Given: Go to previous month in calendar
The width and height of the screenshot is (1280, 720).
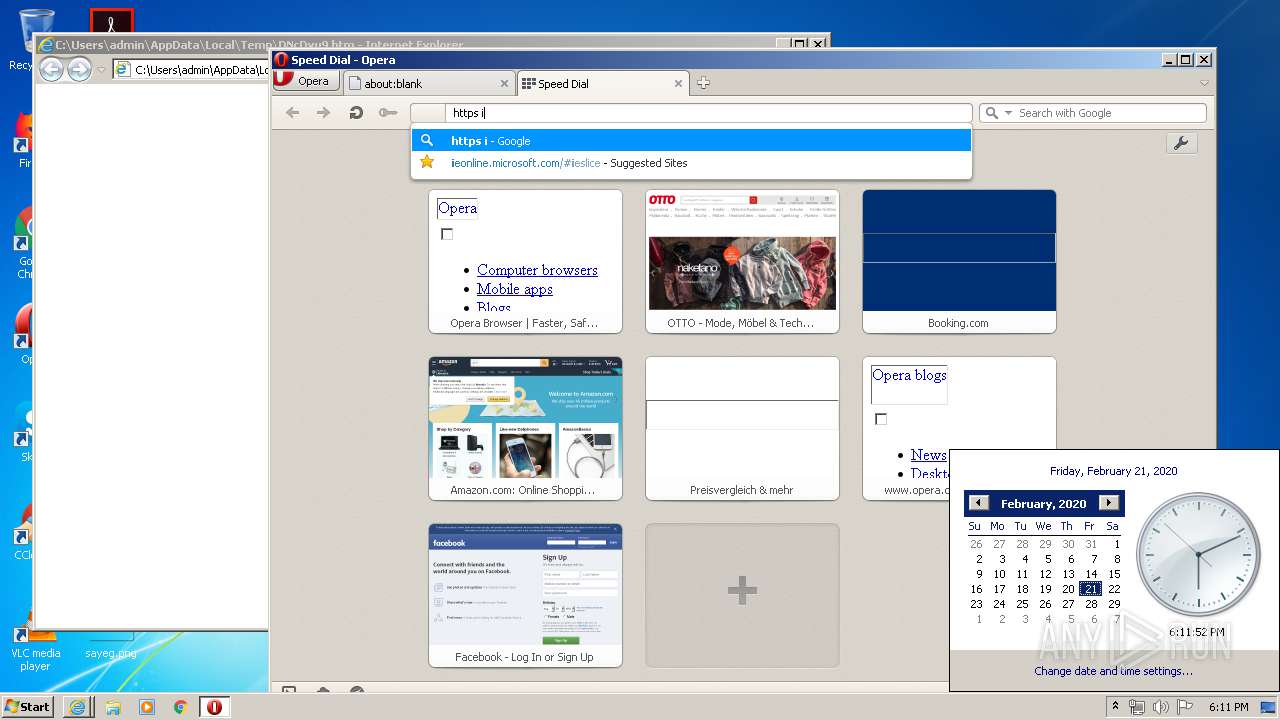Looking at the screenshot, I should [979, 503].
